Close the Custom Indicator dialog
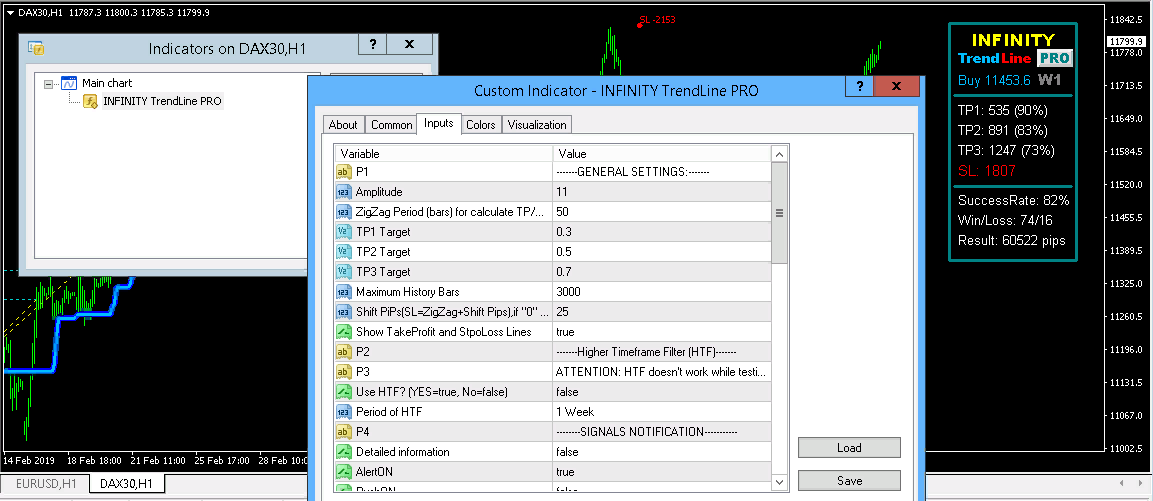The height and width of the screenshot is (501, 1153). click(896, 86)
